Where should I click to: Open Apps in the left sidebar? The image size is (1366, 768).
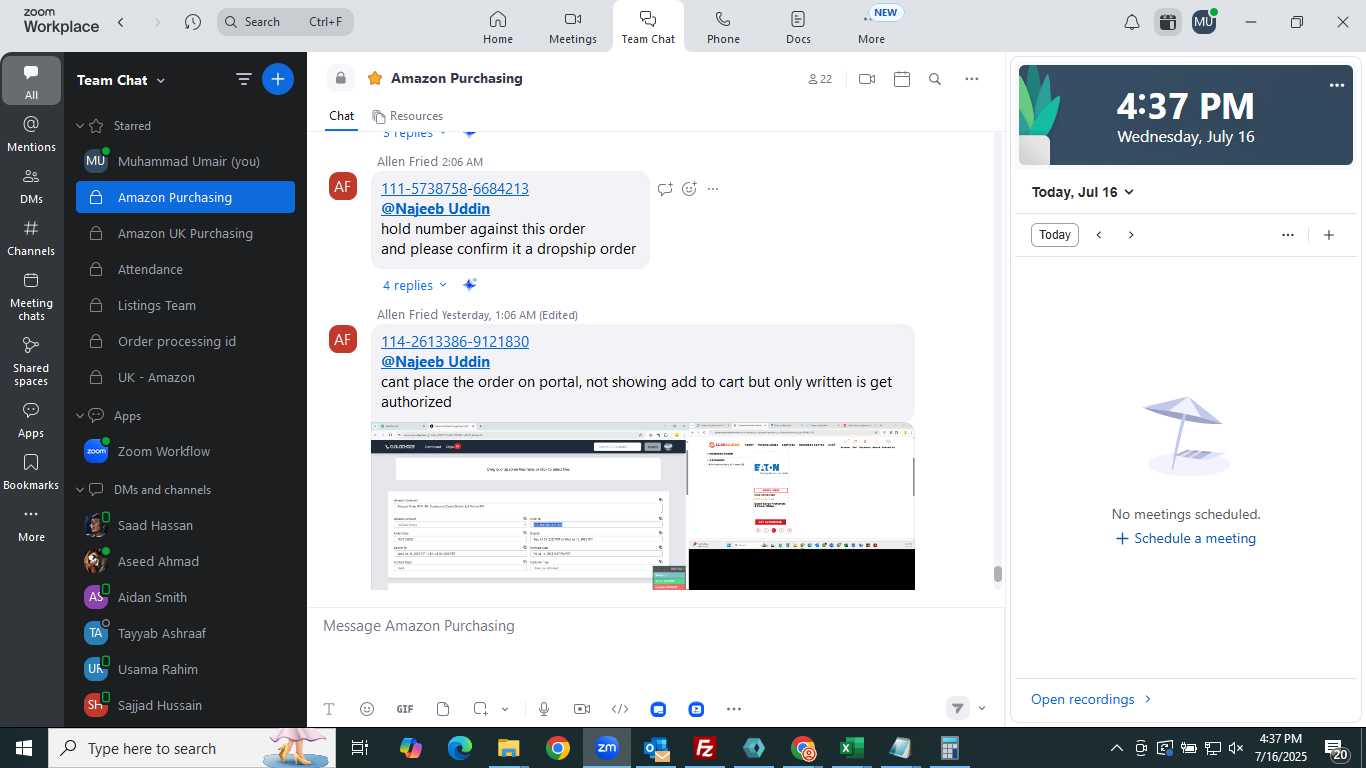click(31, 420)
